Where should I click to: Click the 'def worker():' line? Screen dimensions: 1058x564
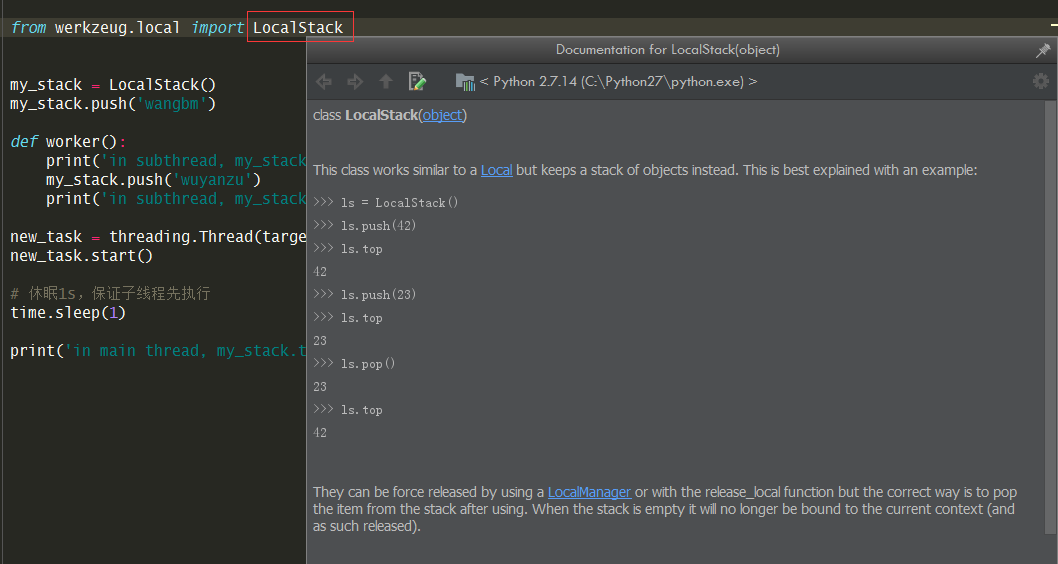[68, 142]
